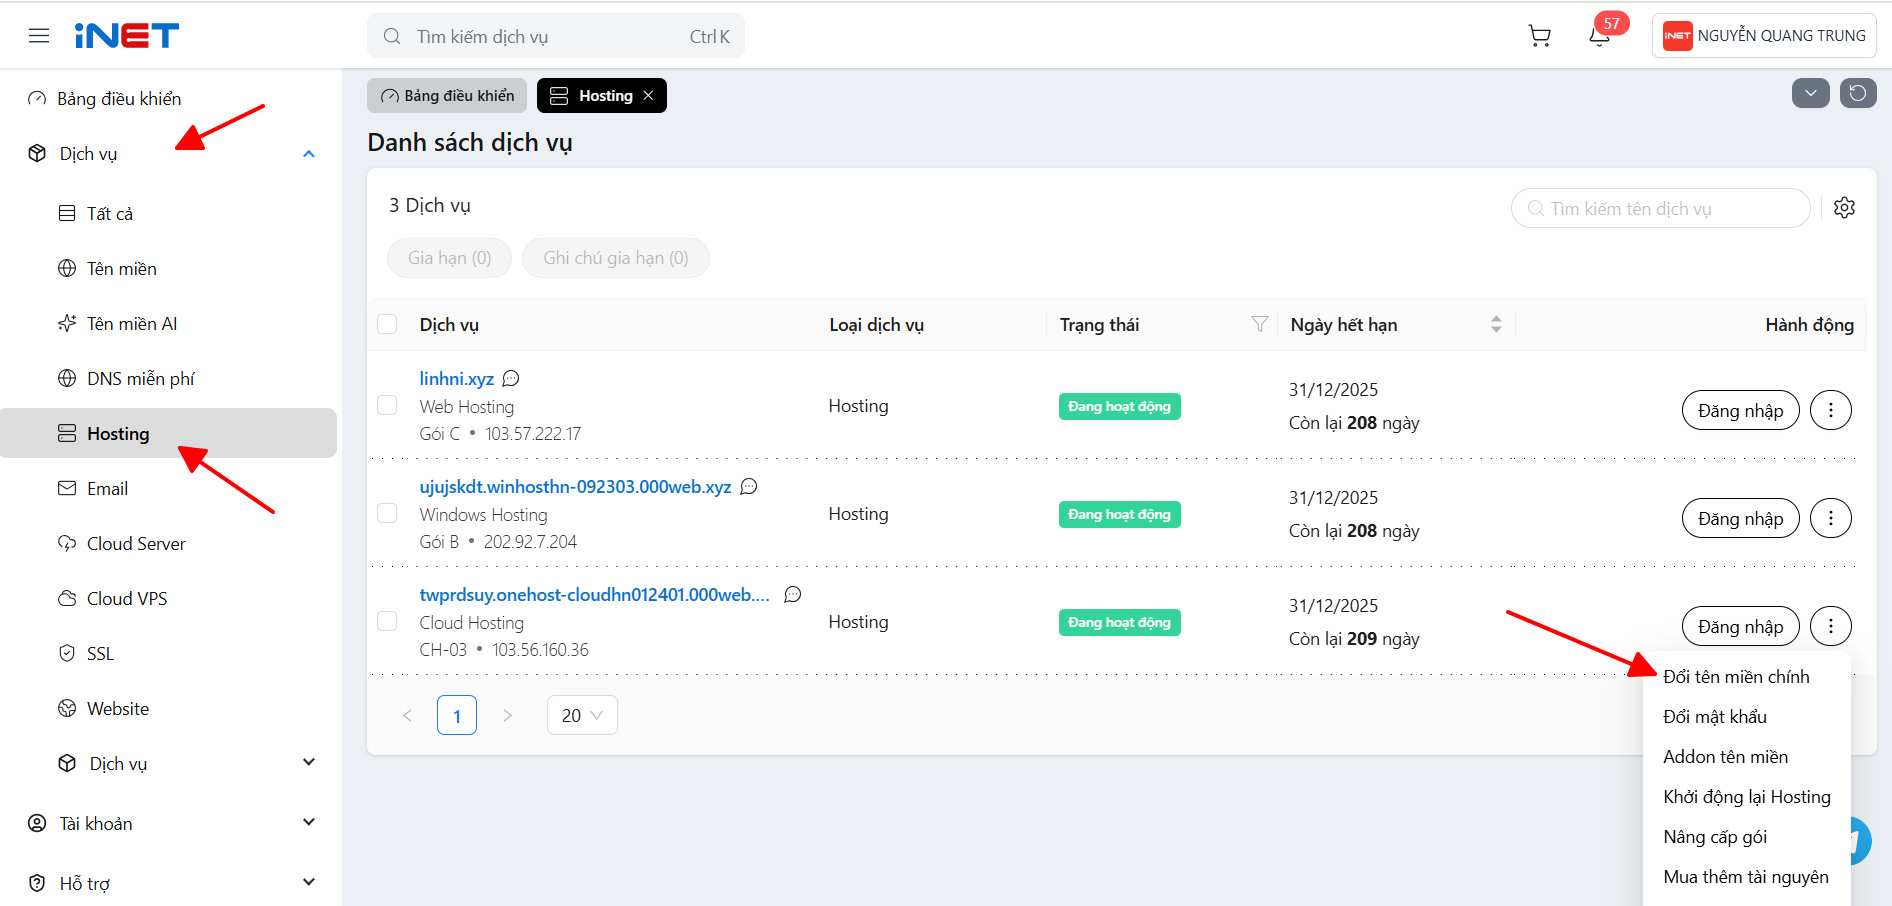Image resolution: width=1892 pixels, height=906 pixels.
Task: Expand the Tài khoản section
Action: pos(309,822)
